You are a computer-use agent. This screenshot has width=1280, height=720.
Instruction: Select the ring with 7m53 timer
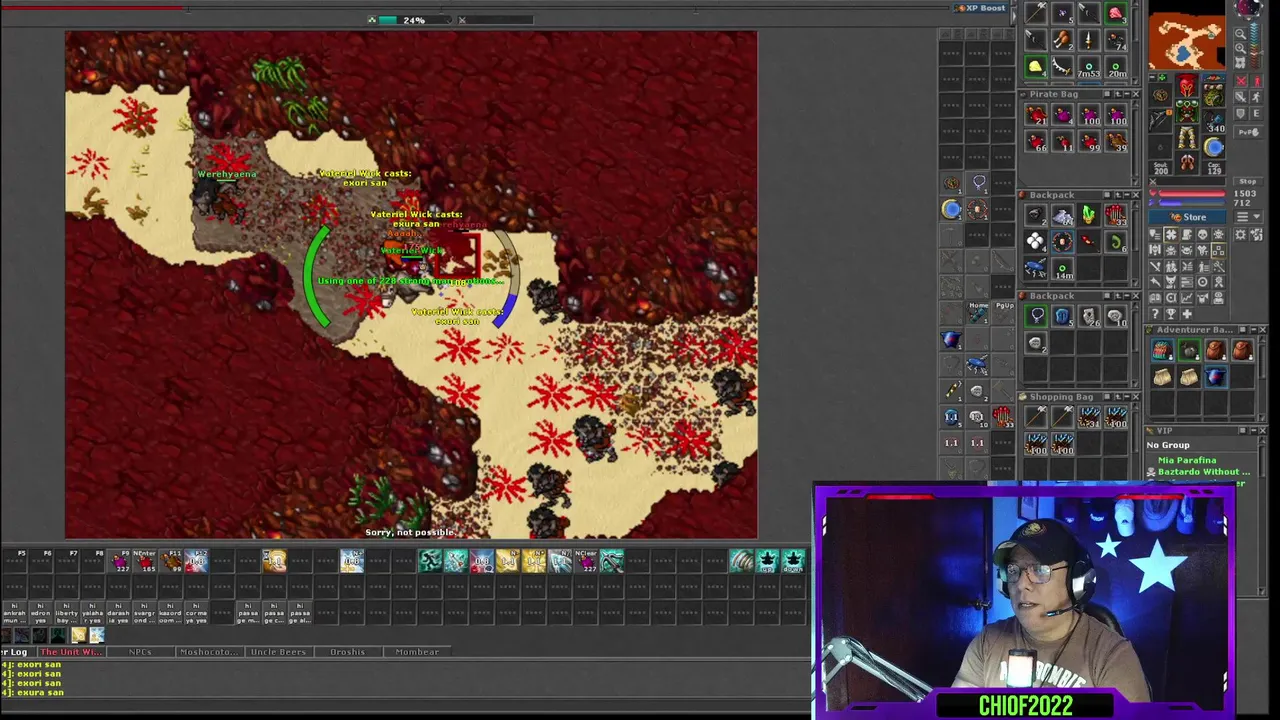(x=1089, y=67)
